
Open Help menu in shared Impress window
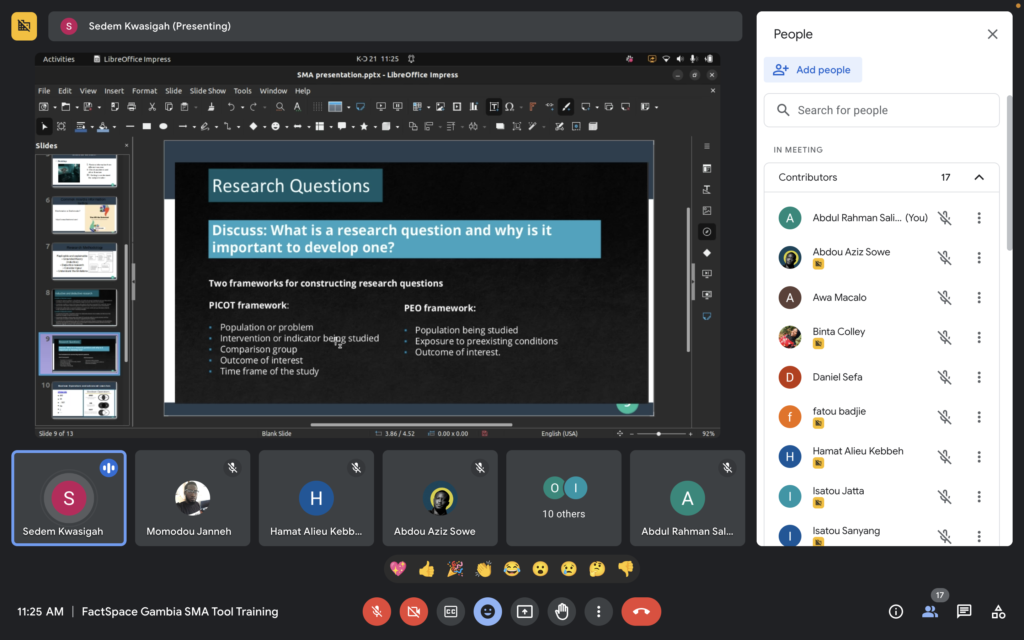[302, 91]
